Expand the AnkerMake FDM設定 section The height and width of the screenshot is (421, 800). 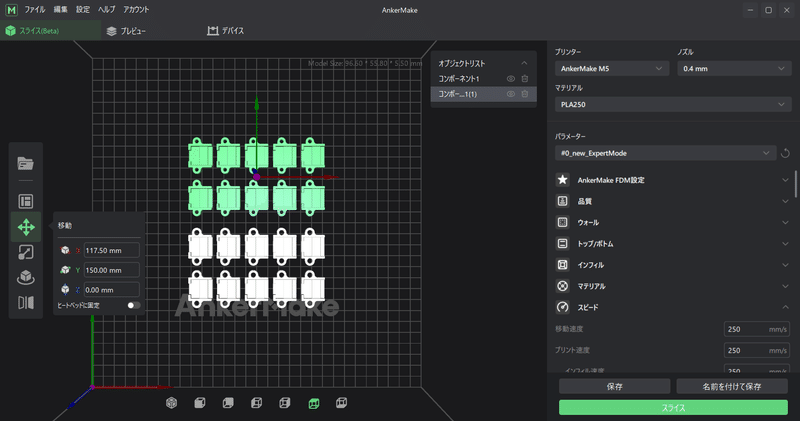point(785,180)
